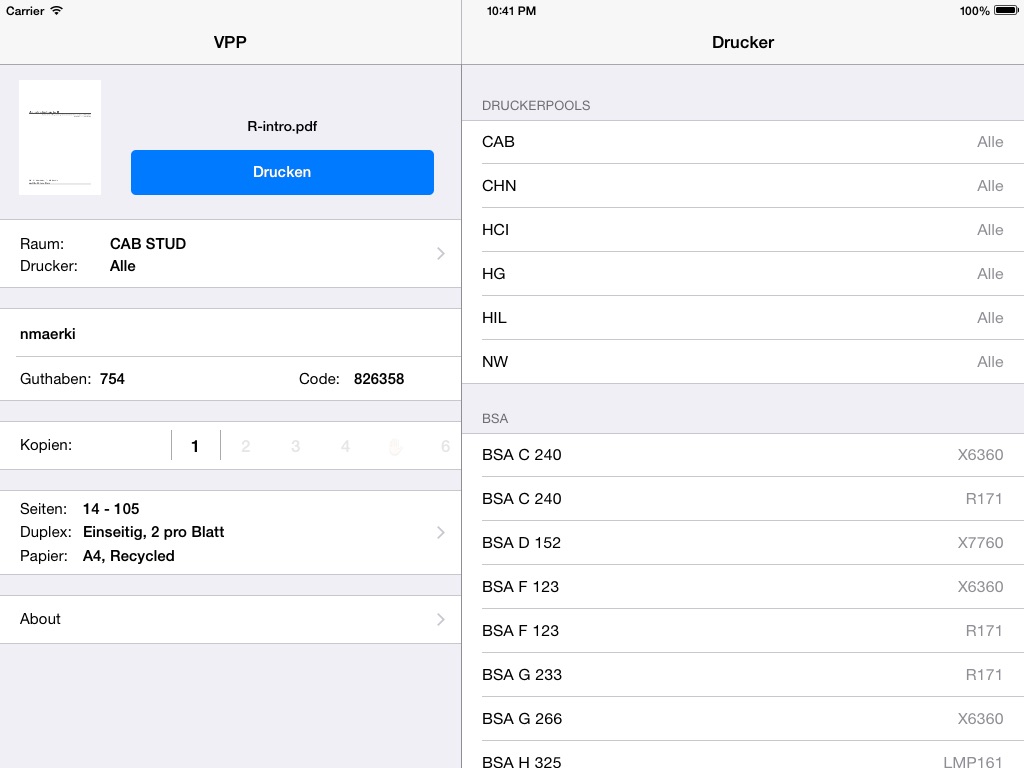Select 4 copies in Kopien picker
1024x768 pixels.
pos(345,446)
